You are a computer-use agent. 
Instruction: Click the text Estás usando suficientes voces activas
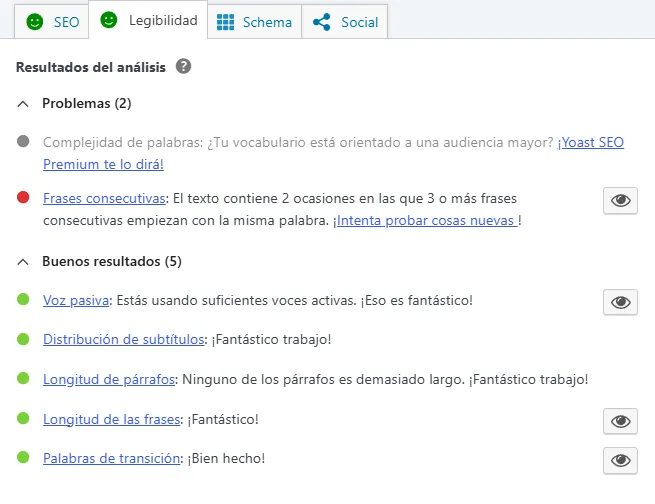[x=236, y=300]
